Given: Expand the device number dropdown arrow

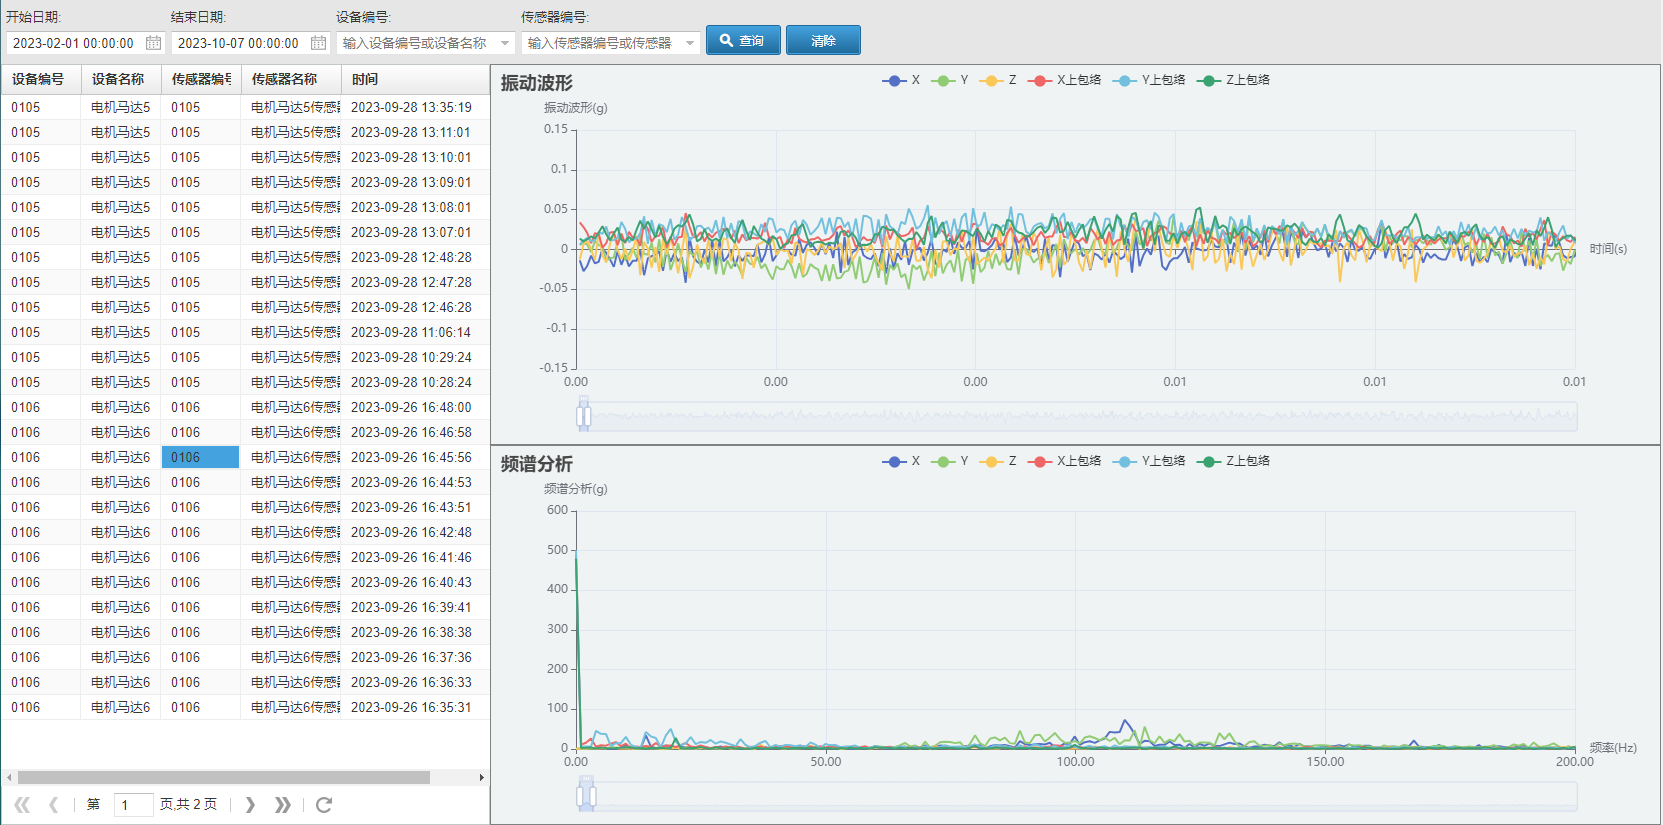Looking at the screenshot, I should (505, 43).
